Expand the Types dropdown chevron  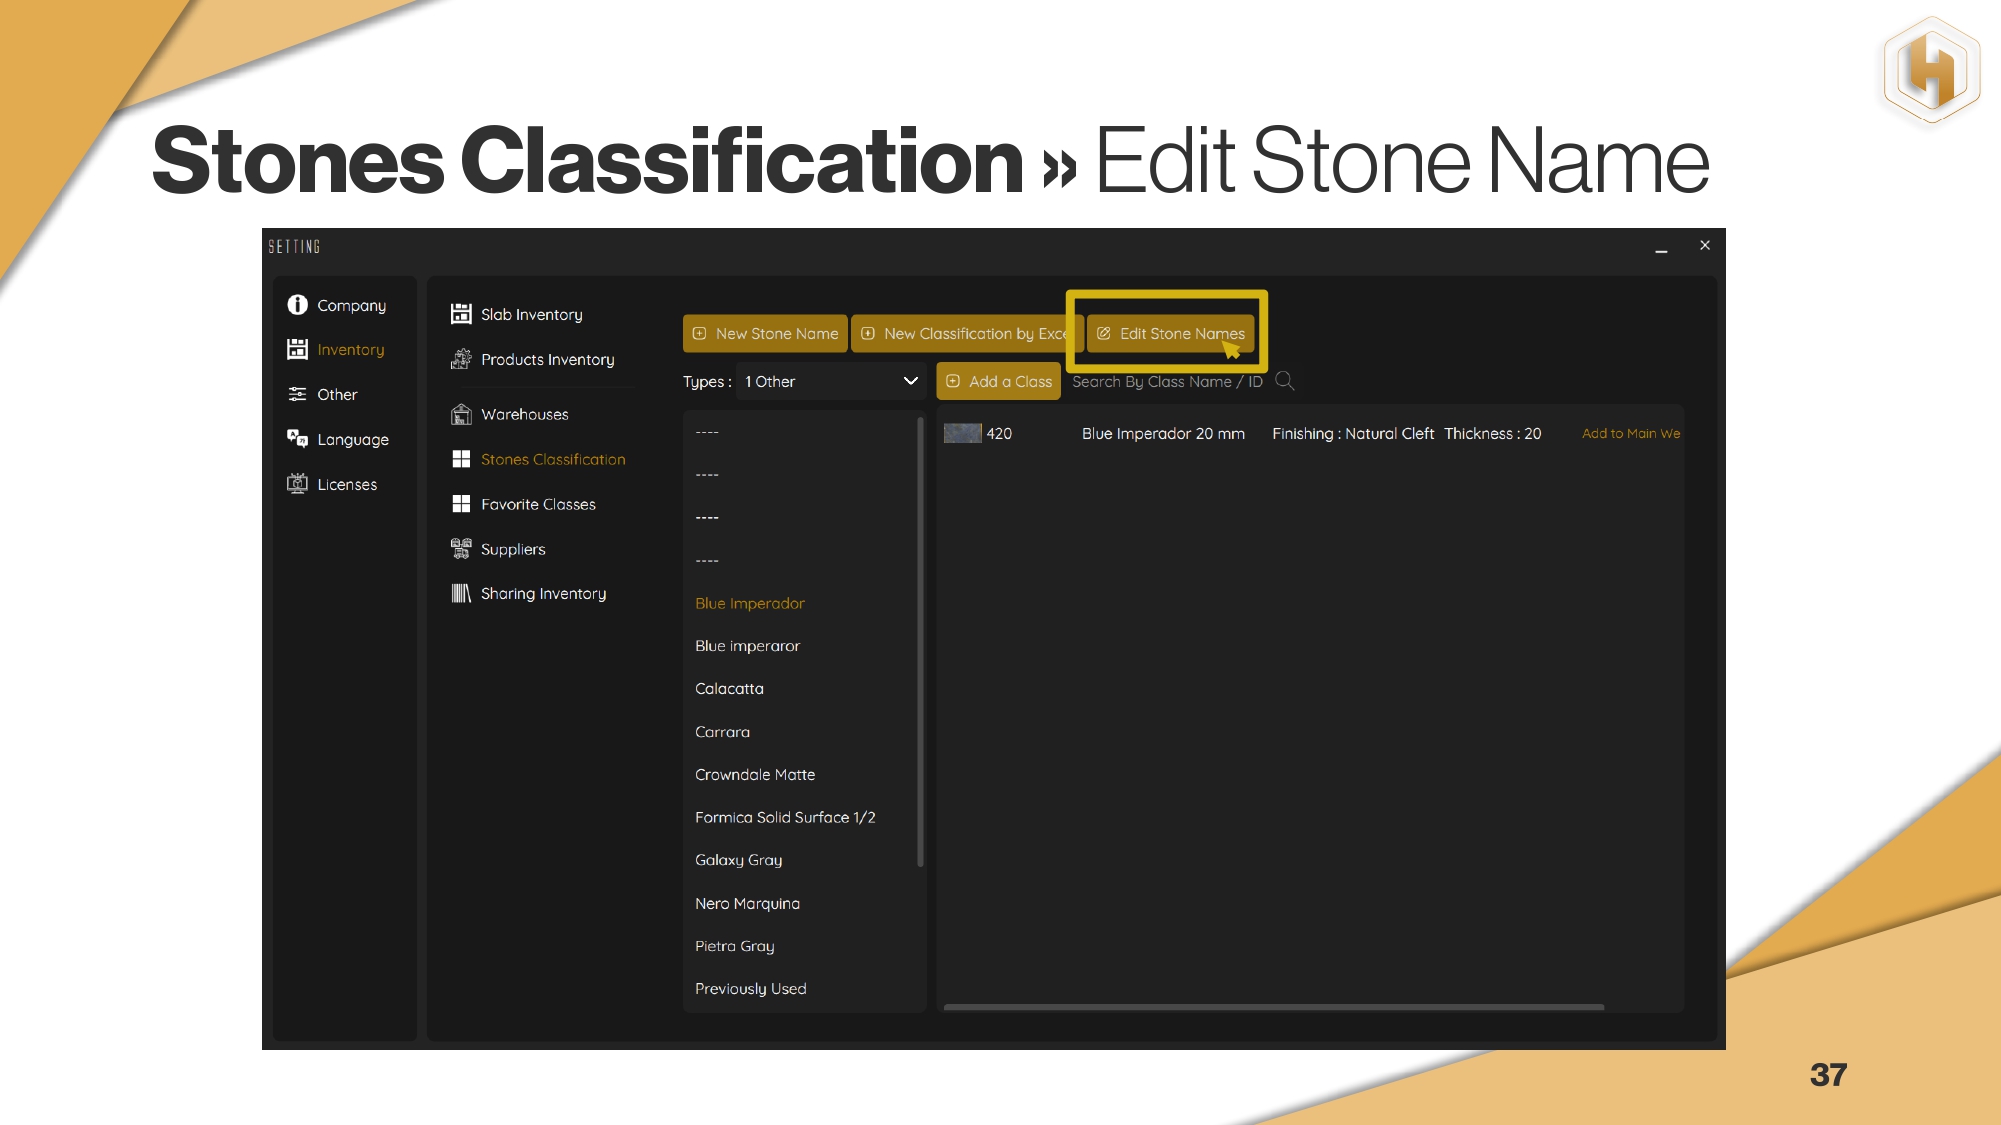click(x=910, y=381)
